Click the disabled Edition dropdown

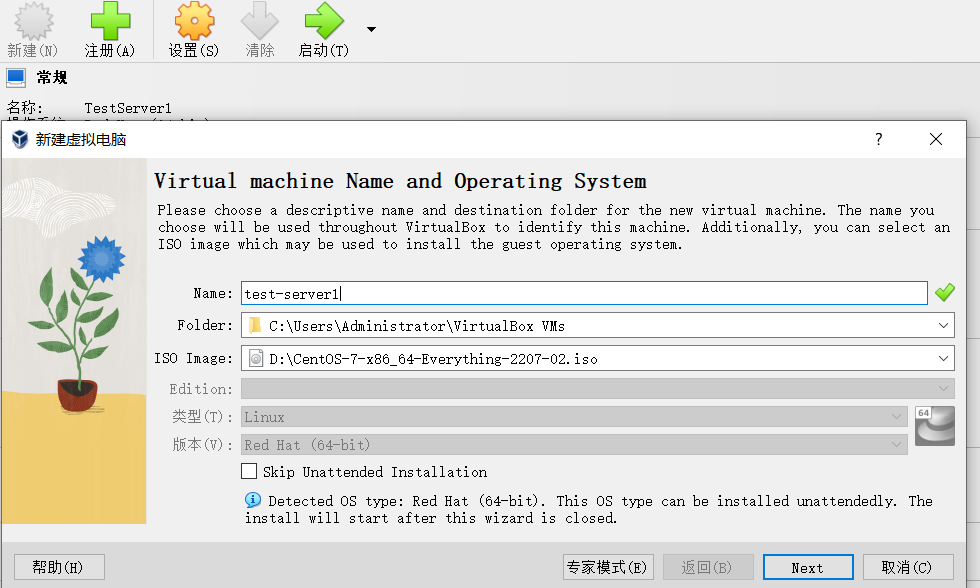[x=598, y=389]
